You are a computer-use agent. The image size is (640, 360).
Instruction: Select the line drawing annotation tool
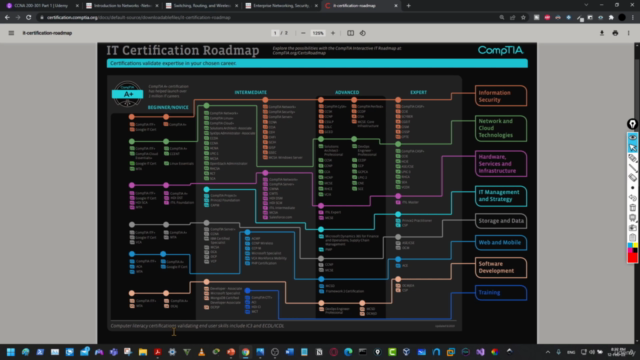[632, 168]
